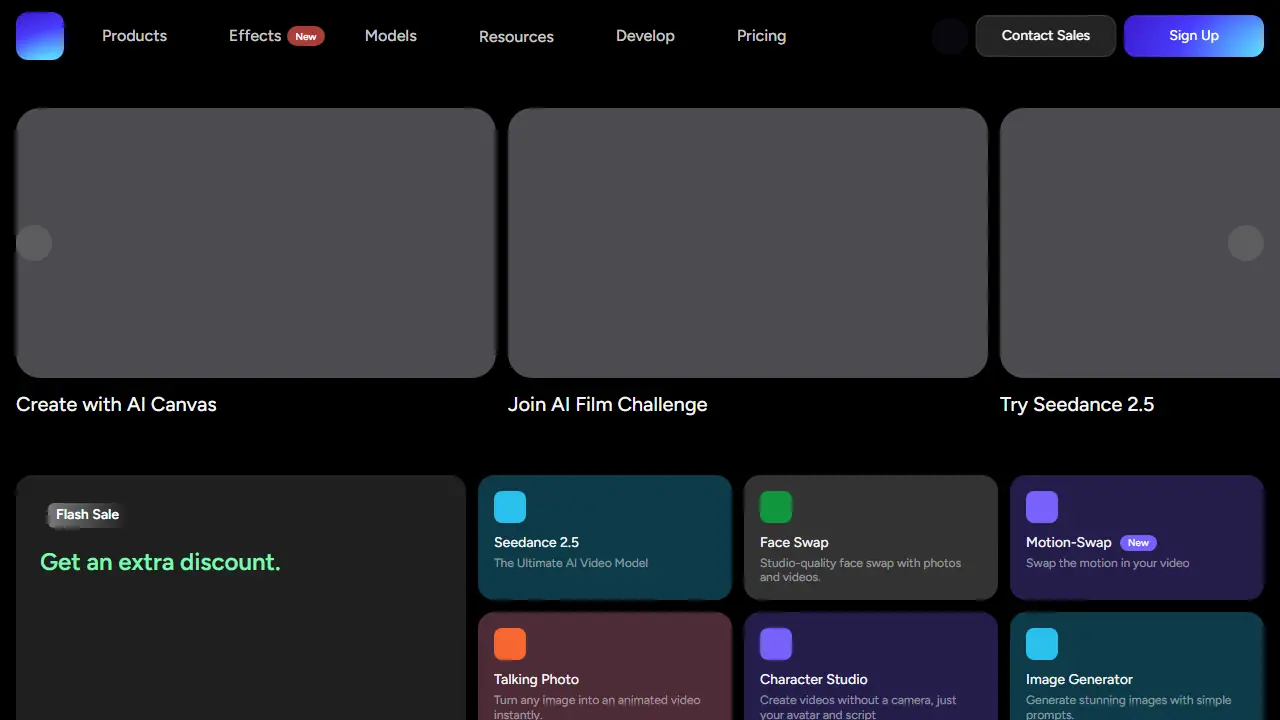Click the Seedance 2.5 card title
The height and width of the screenshot is (720, 1280).
coord(536,542)
